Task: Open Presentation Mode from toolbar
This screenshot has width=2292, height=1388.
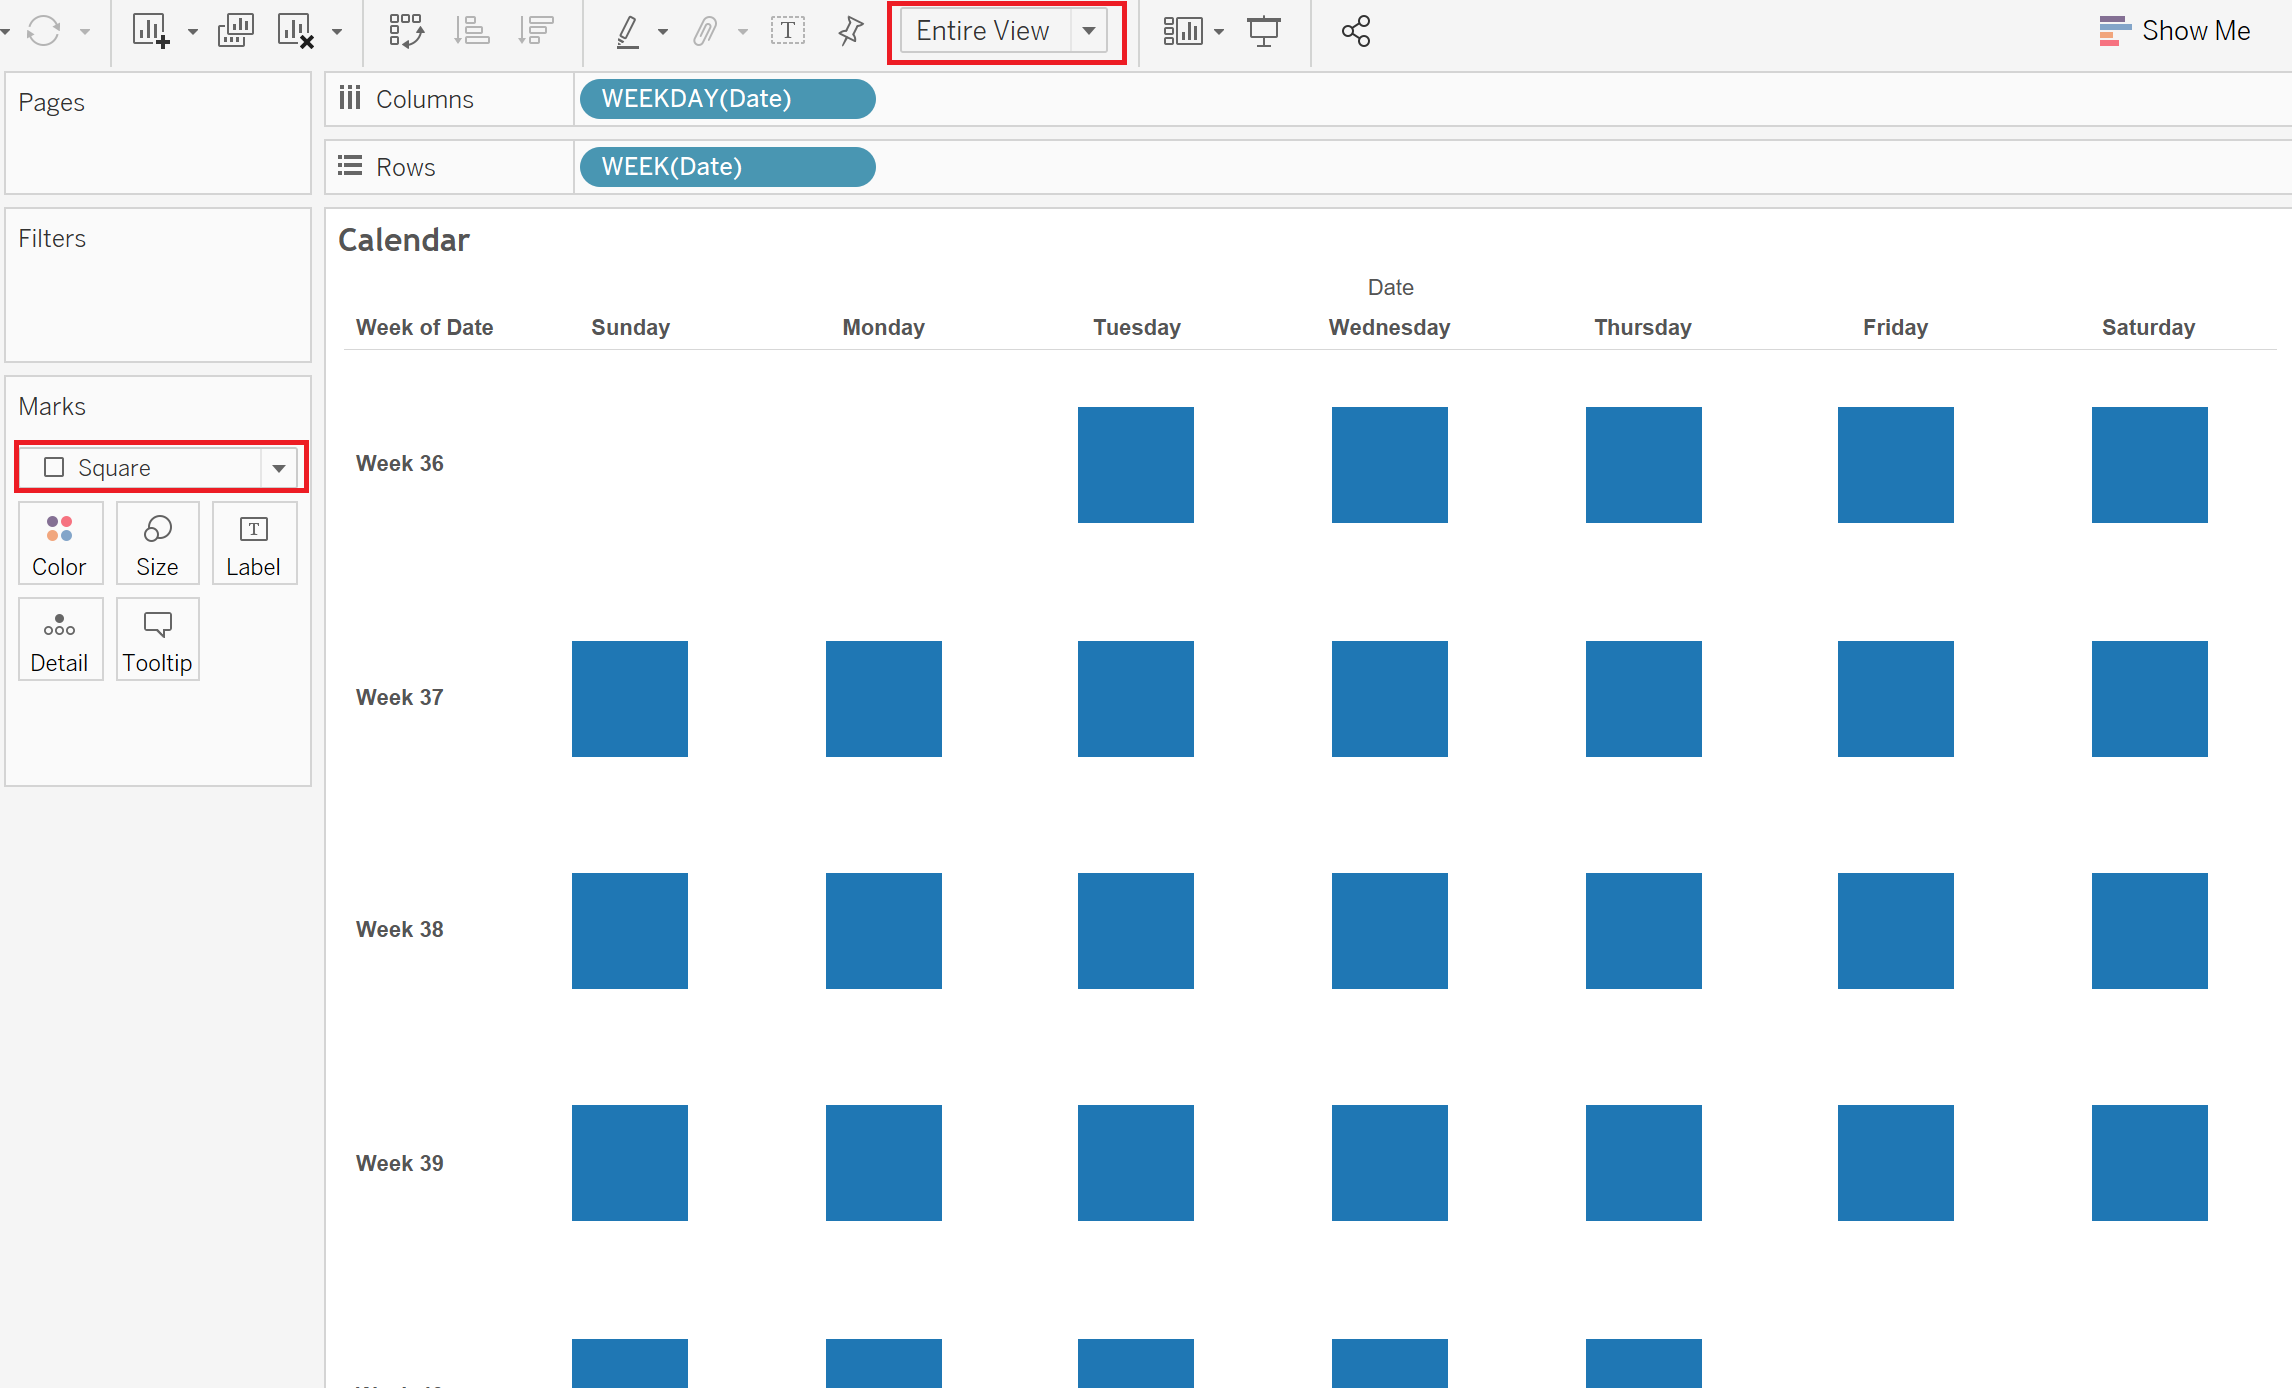Action: 1264,31
